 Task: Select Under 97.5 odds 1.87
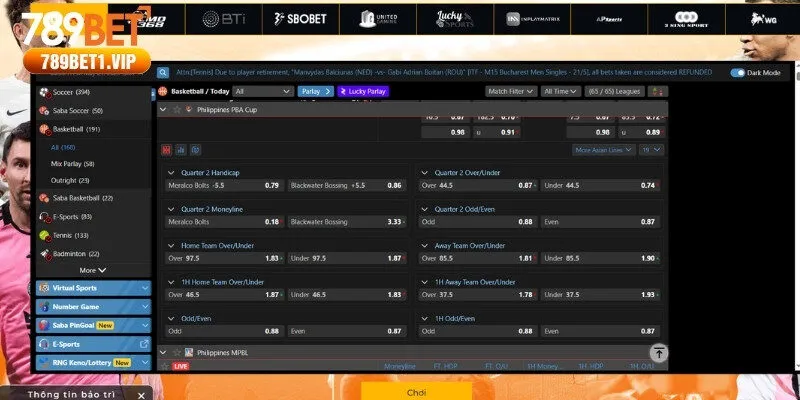(347, 259)
